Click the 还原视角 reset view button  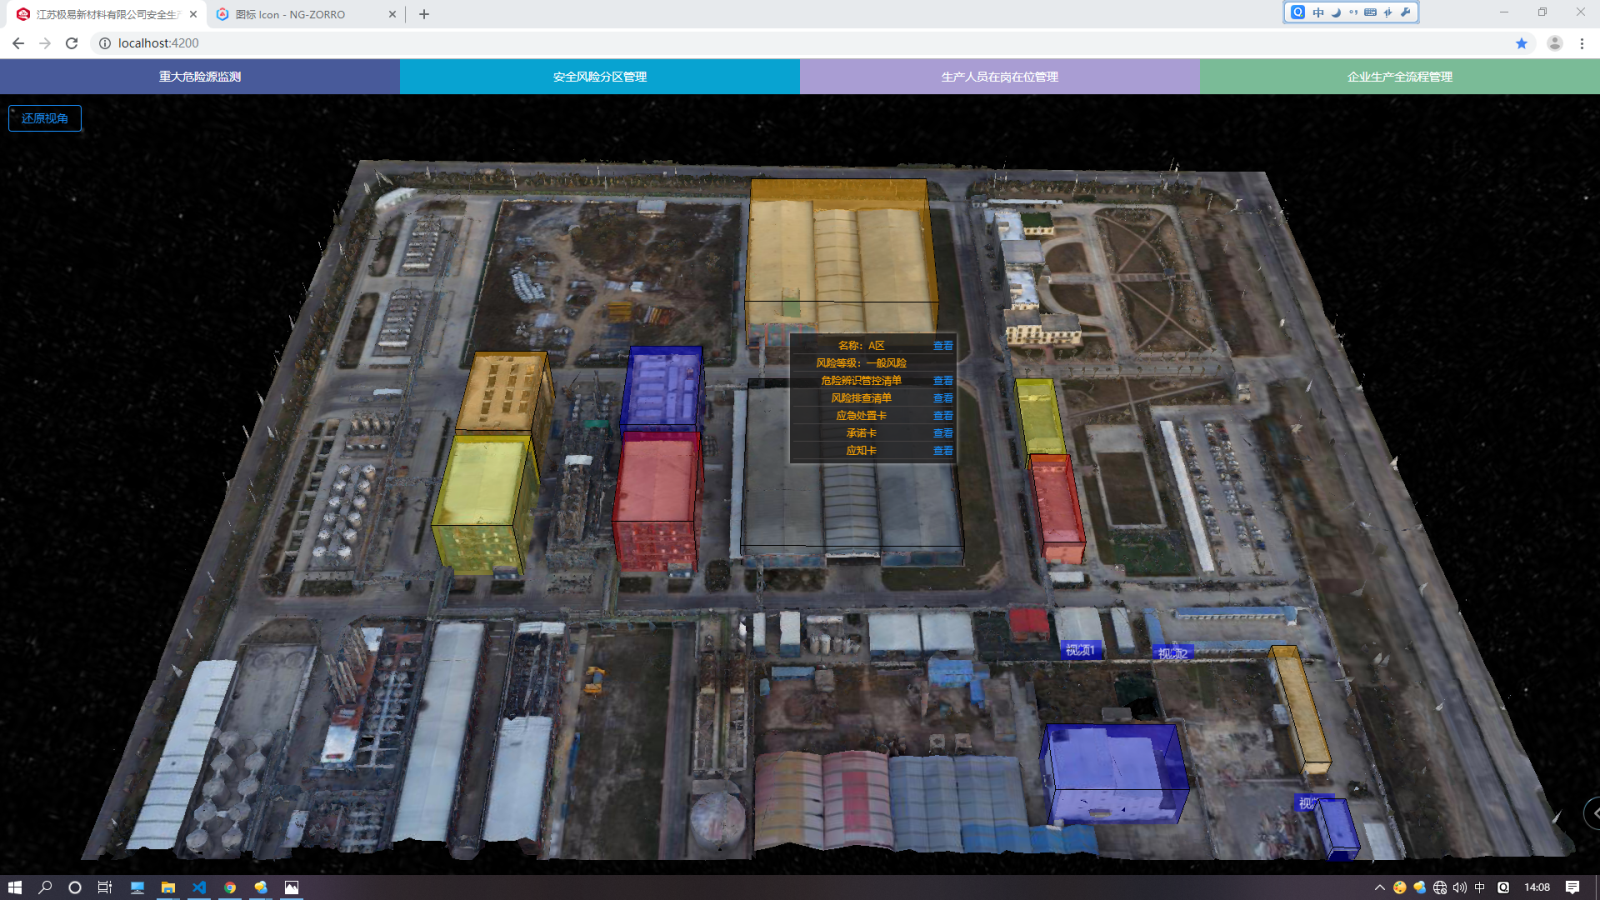coord(45,118)
